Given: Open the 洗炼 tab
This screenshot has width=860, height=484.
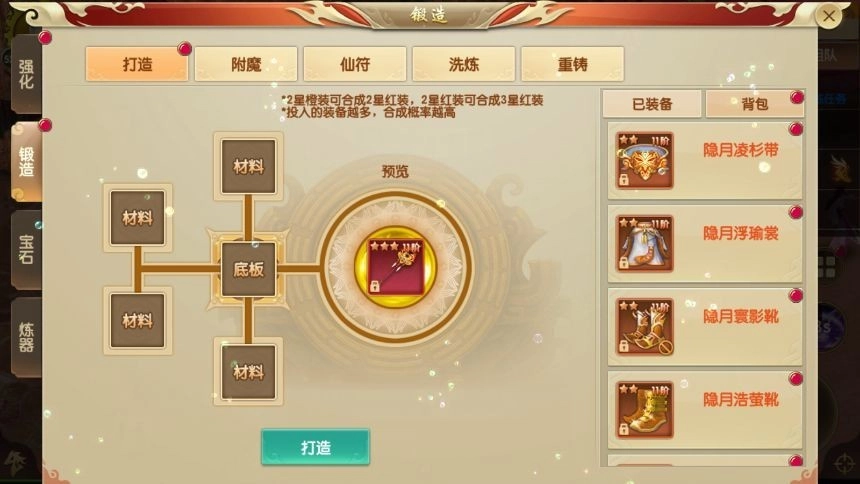Looking at the screenshot, I should pyautogui.click(x=463, y=64).
